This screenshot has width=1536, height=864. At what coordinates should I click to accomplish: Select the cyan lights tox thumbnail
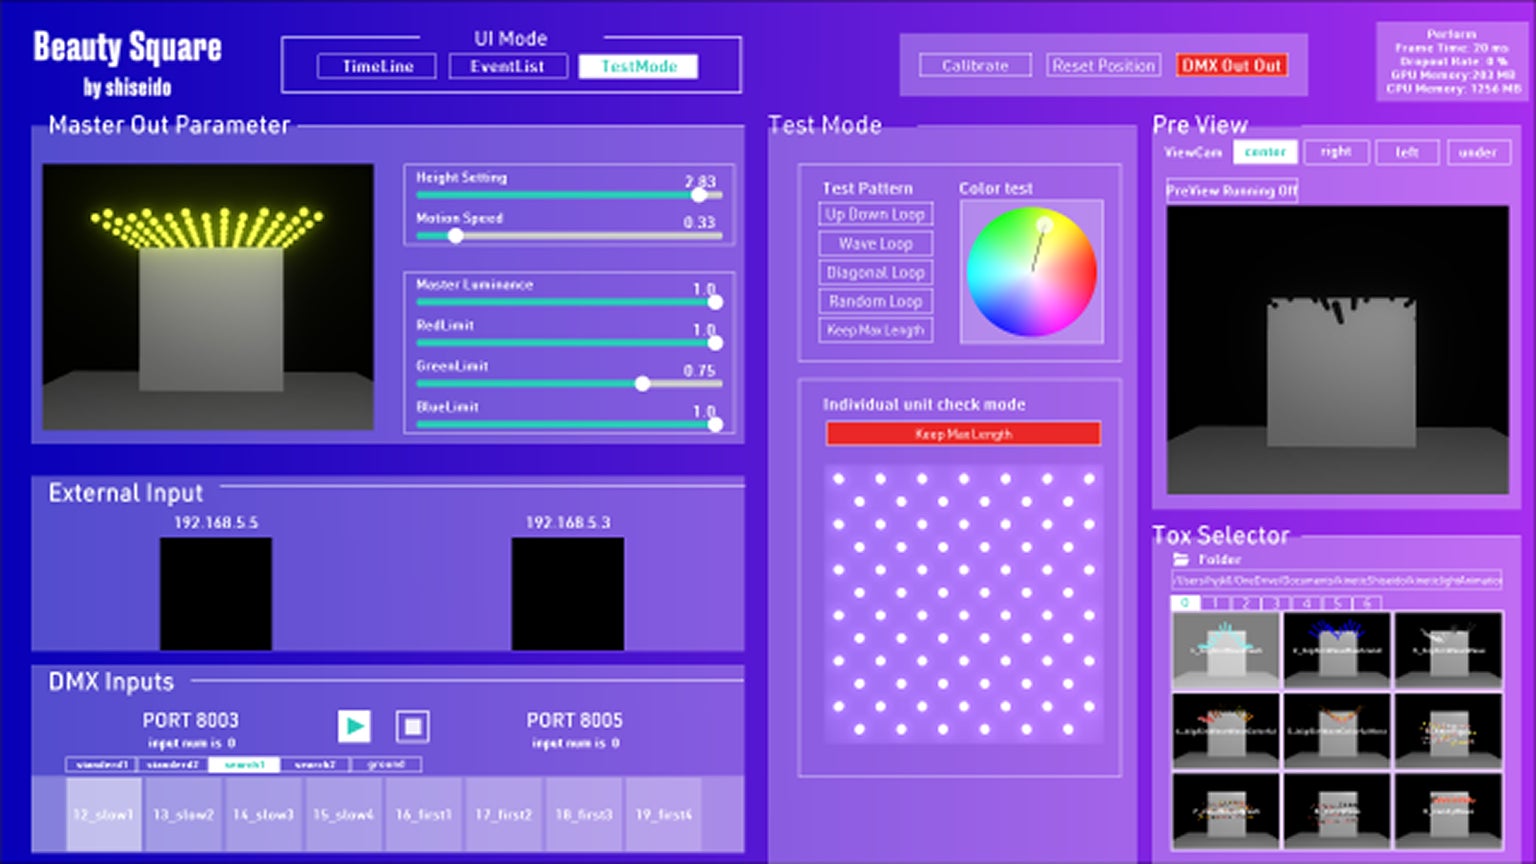tap(1226, 650)
